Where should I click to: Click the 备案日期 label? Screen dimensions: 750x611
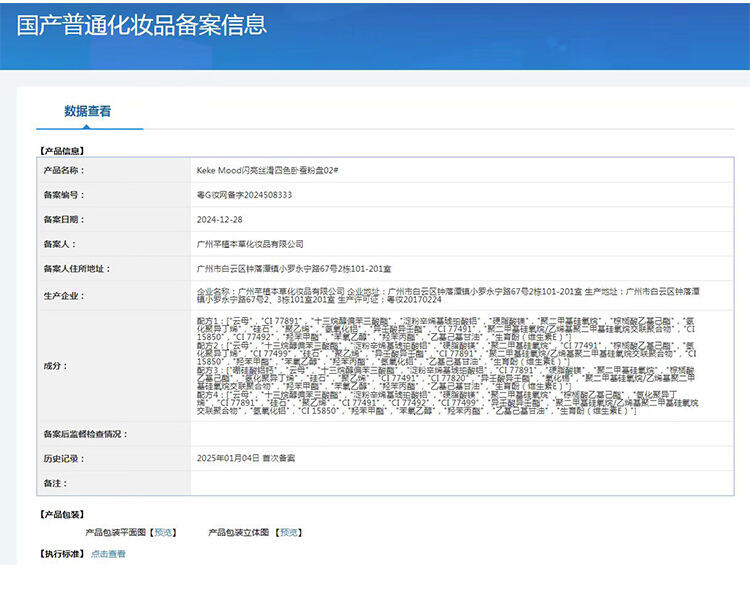point(64,220)
